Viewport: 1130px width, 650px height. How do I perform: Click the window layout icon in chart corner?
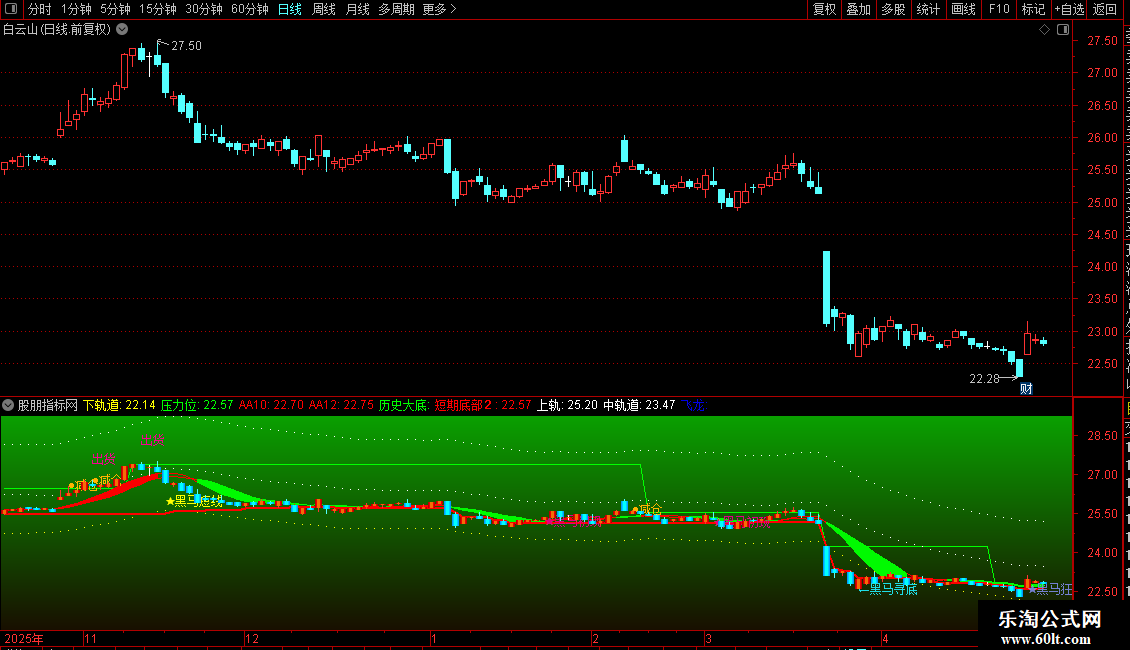point(1063,30)
